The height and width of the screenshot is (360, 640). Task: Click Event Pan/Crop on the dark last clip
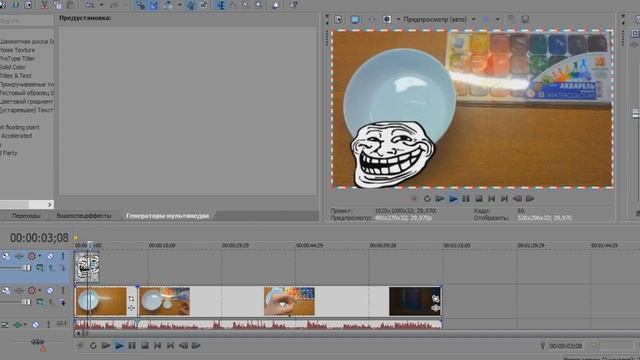(x=436, y=299)
